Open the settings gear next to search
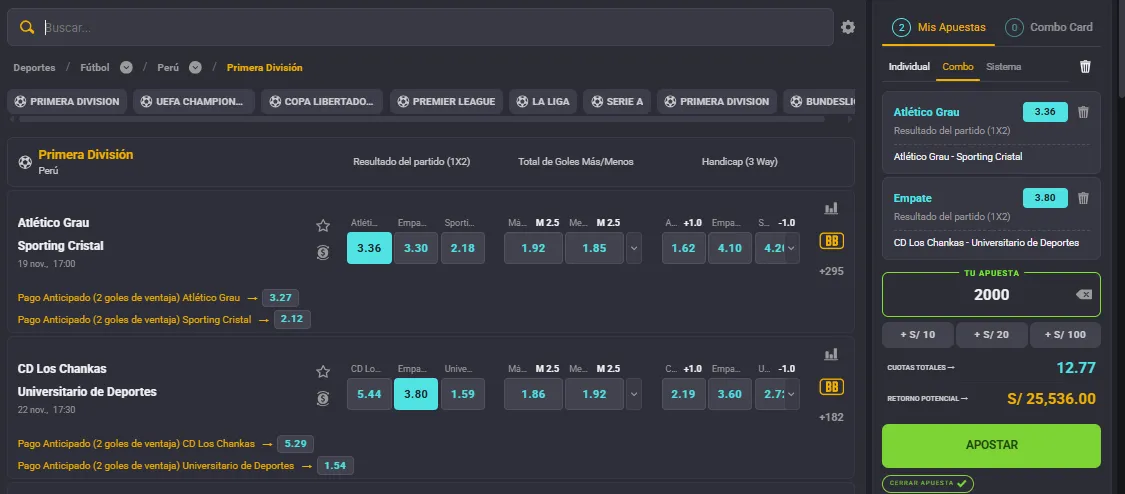The image size is (1125, 494). coord(848,27)
